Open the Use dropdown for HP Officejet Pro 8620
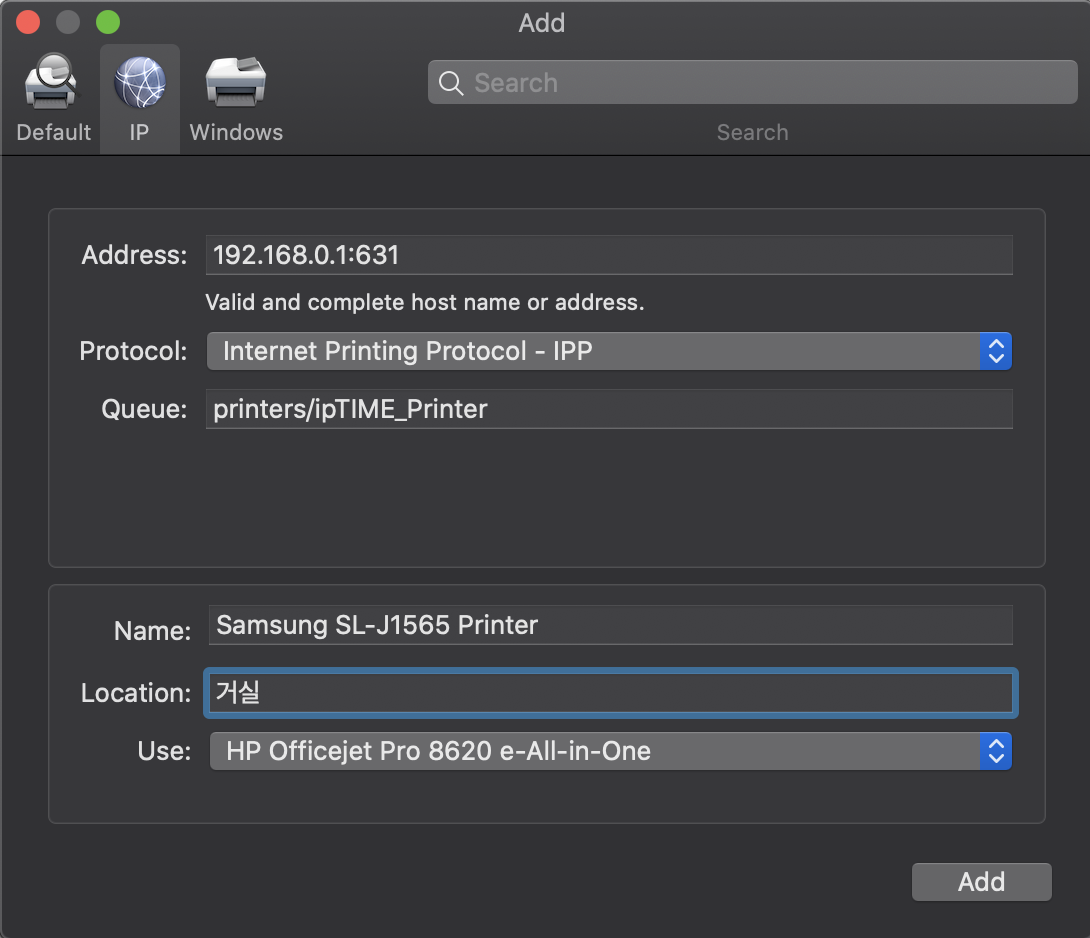Screen dimensions: 1090x938 [x=610, y=751]
